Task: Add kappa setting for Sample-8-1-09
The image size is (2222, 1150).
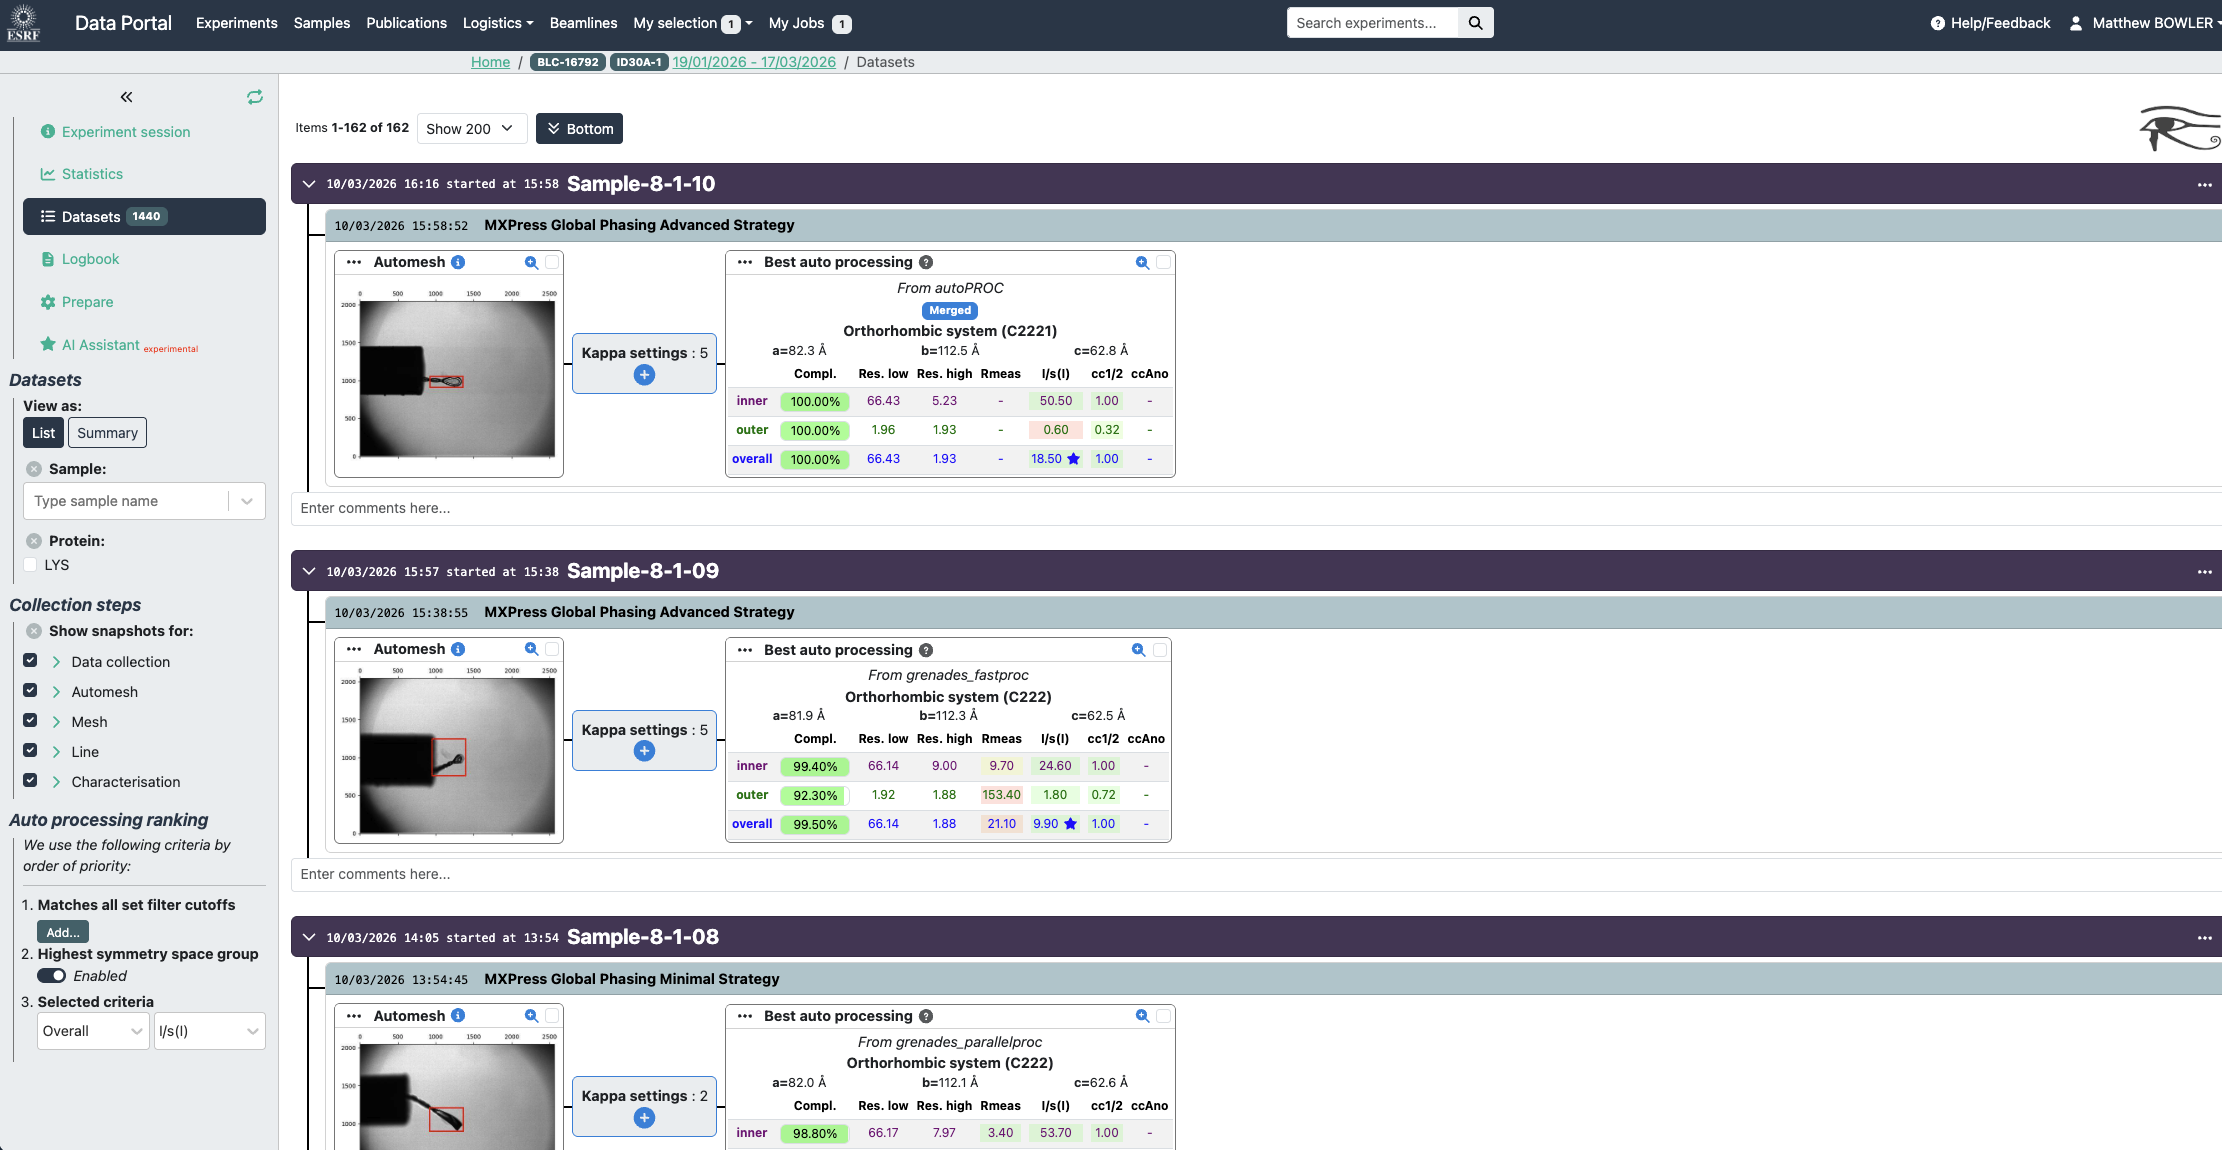Action: pyautogui.click(x=644, y=751)
